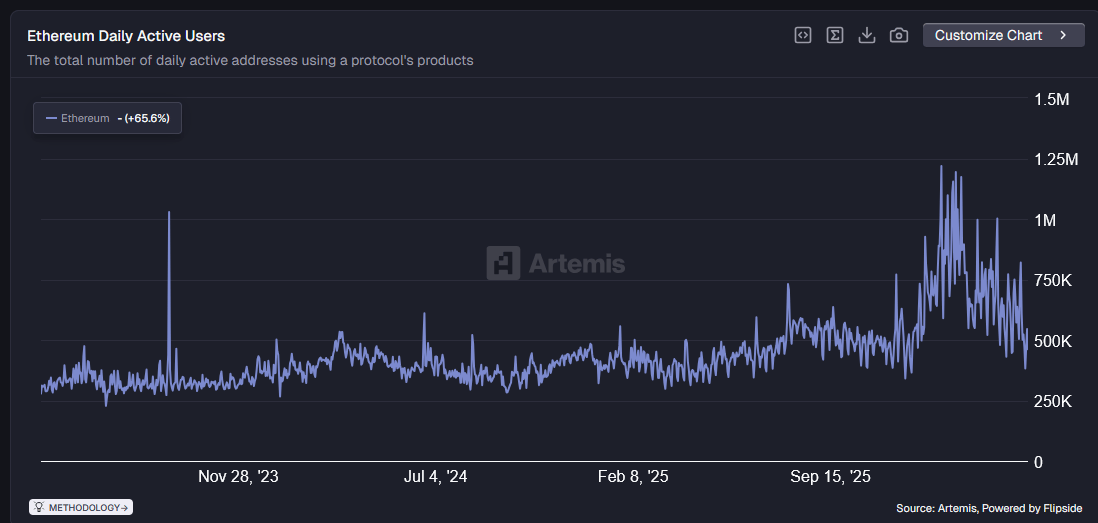Viewport: 1098px width, 523px height.
Task: Click the sigma formula icon
Action: tap(835, 36)
